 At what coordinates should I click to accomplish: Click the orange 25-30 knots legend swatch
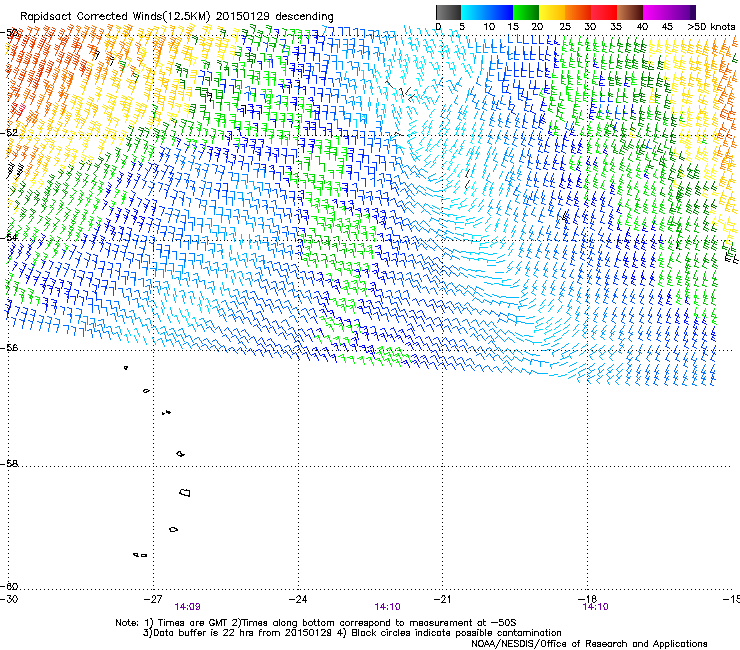(x=578, y=12)
